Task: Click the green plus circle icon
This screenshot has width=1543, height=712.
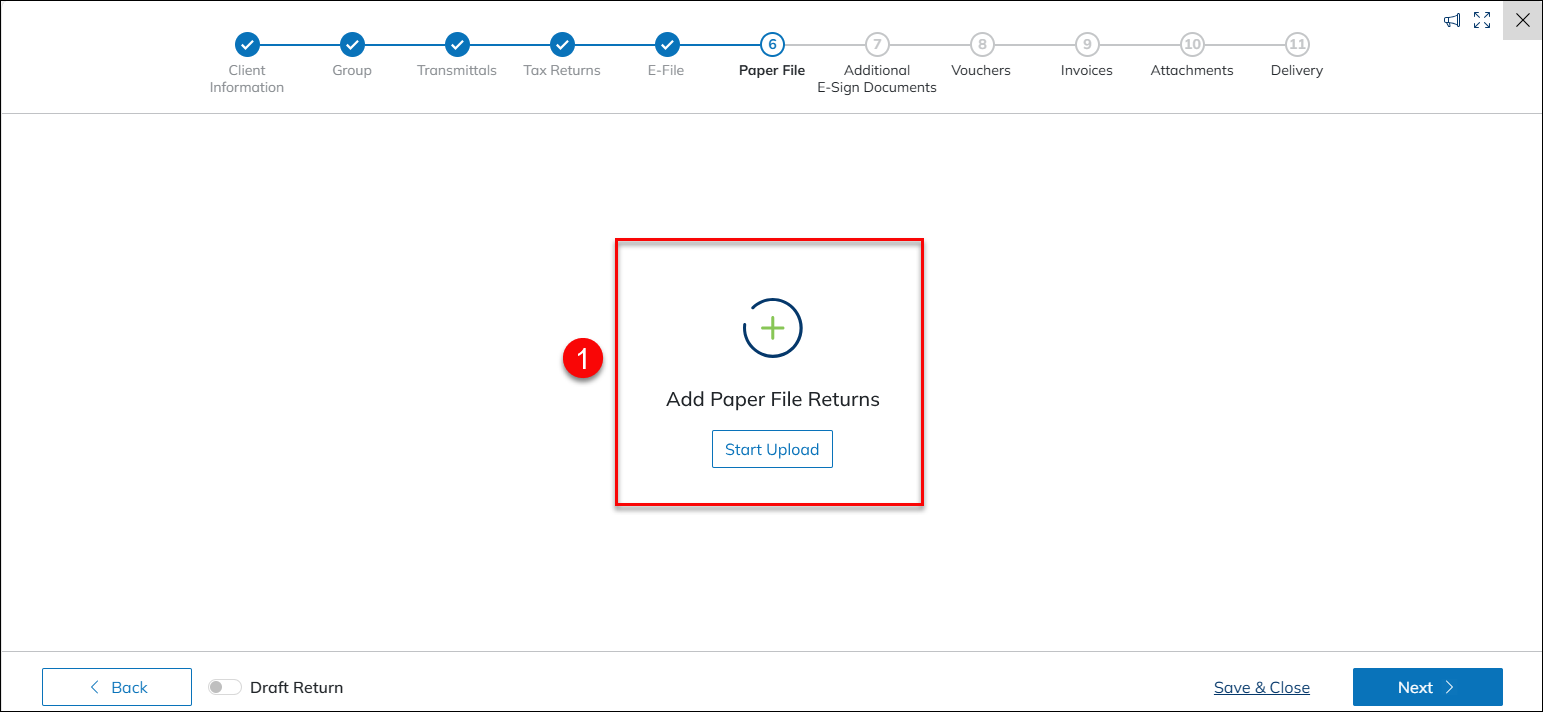Action: (772, 328)
